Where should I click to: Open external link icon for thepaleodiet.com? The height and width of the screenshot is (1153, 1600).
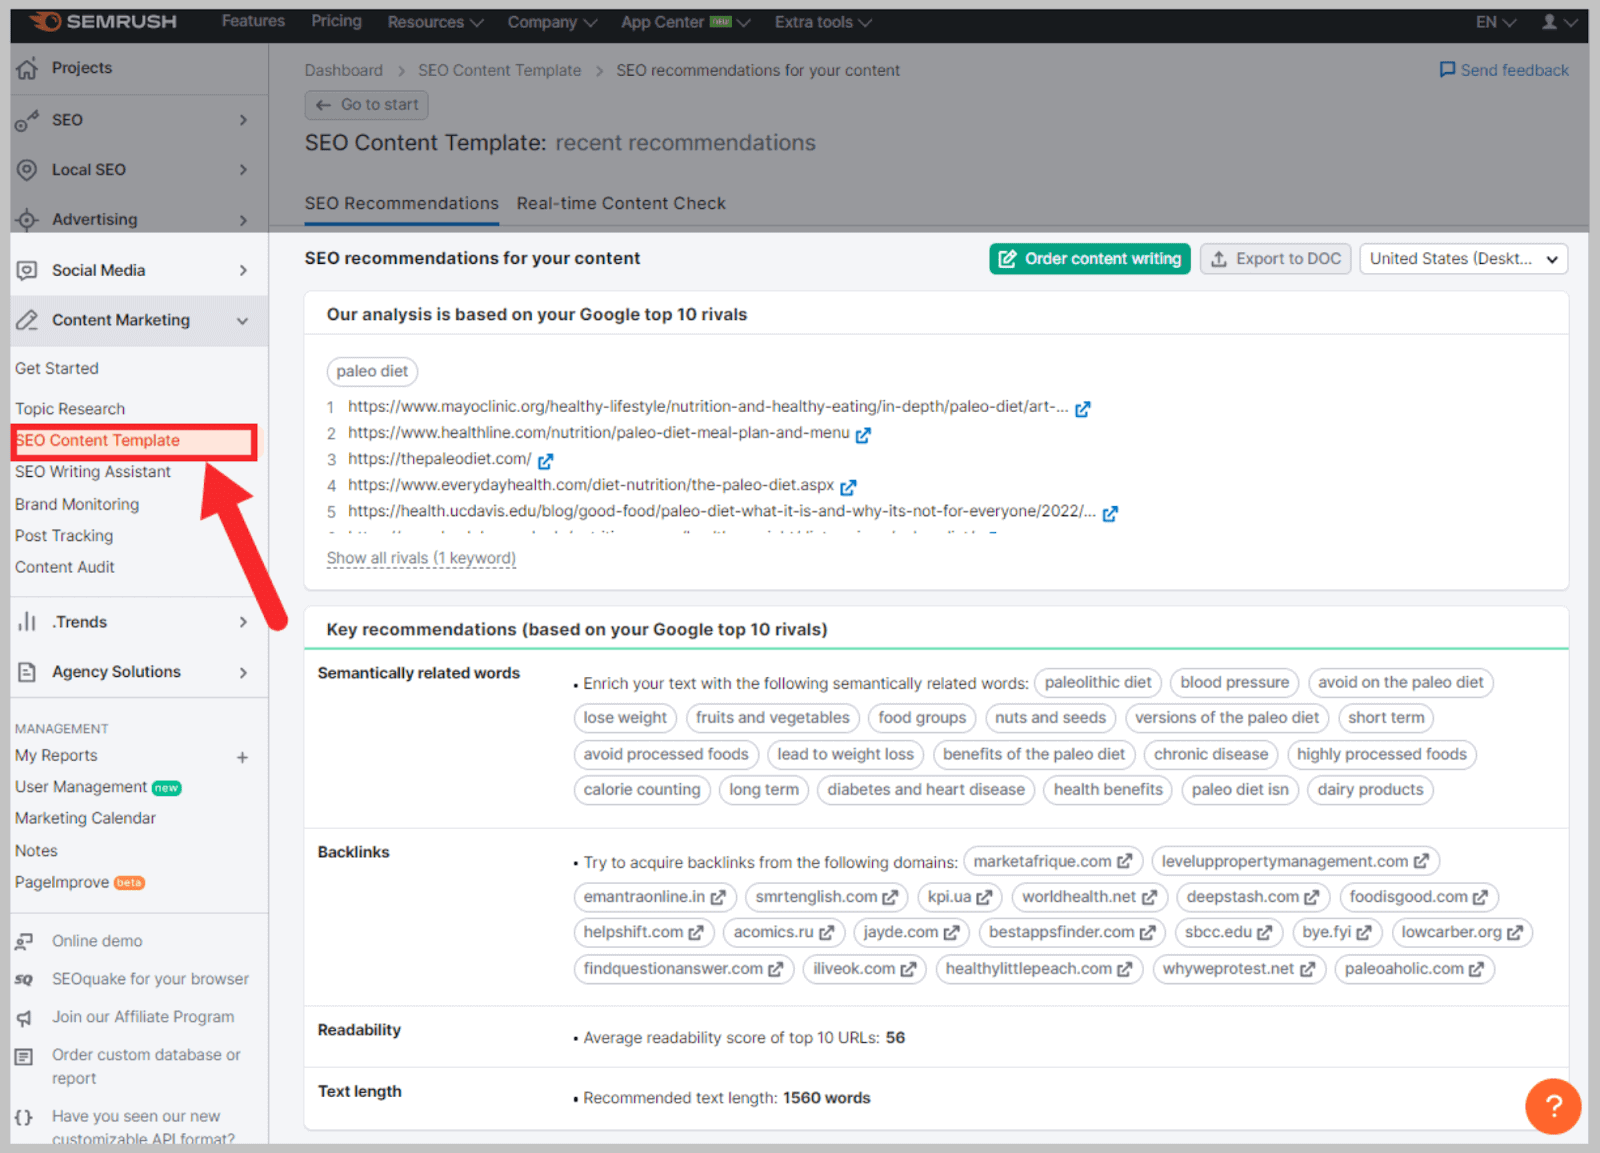click(x=545, y=460)
